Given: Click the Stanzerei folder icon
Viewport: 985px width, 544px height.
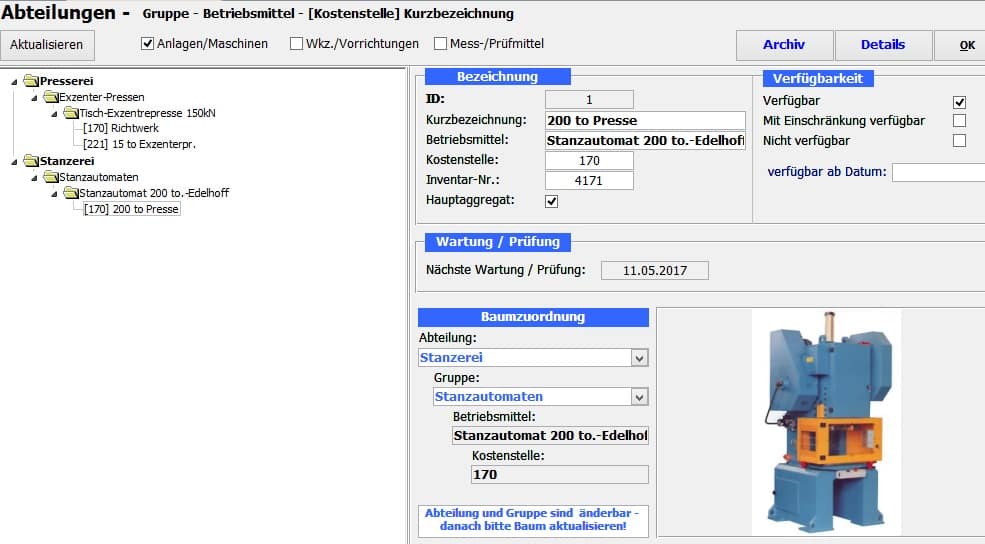Looking at the screenshot, I should point(31,161).
